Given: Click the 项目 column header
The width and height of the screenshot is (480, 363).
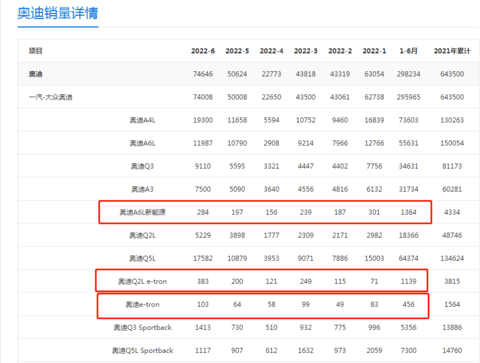Looking at the screenshot, I should [x=36, y=51].
